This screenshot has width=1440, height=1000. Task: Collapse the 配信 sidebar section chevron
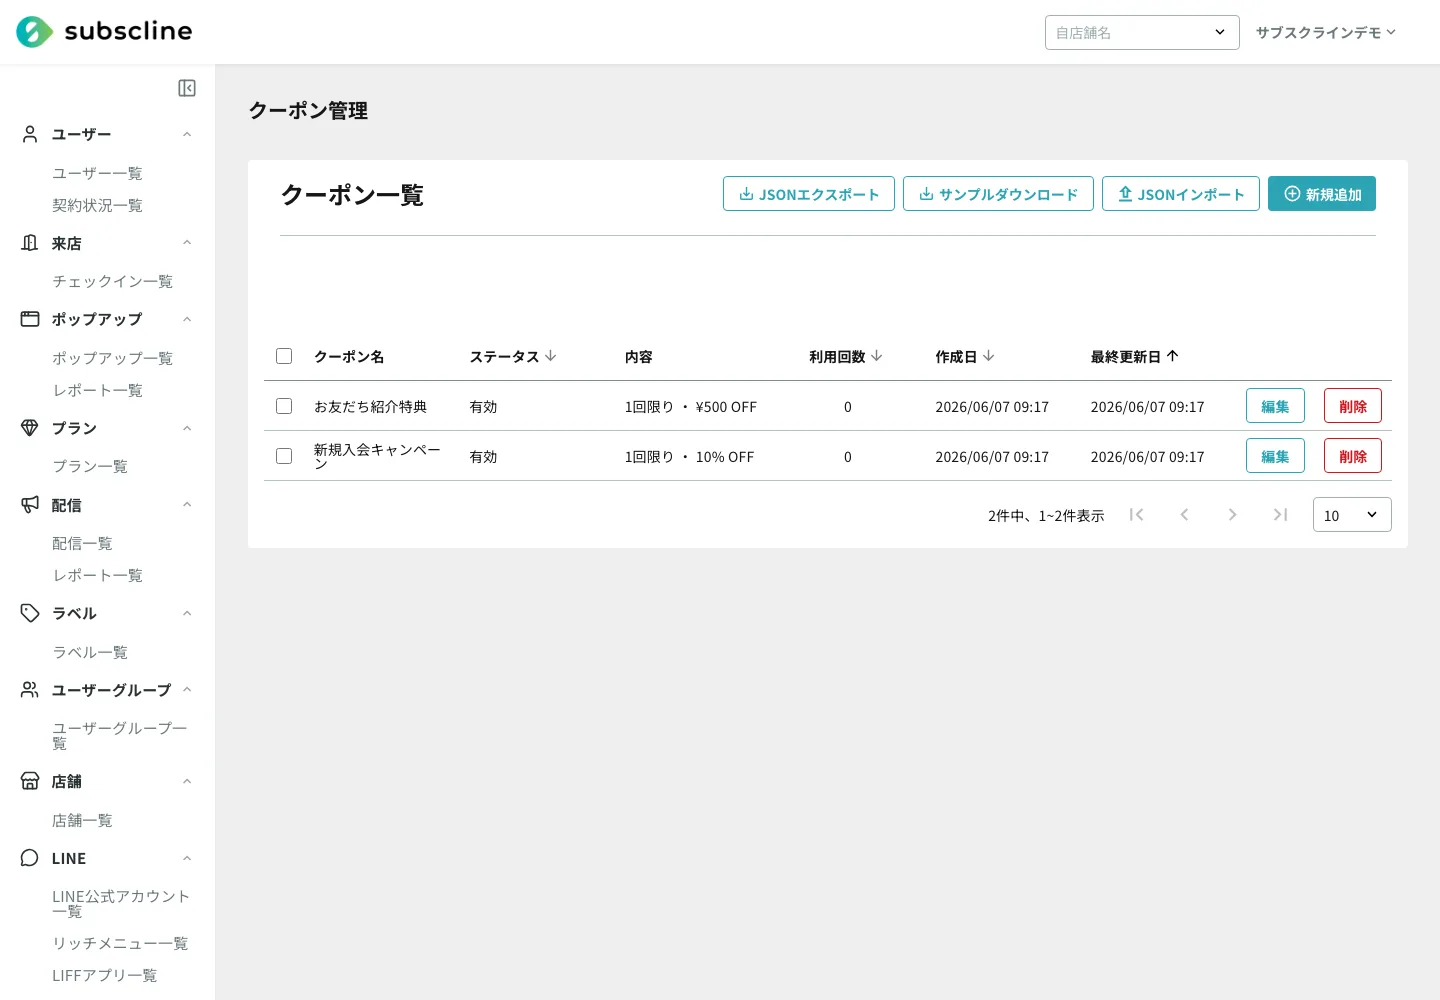click(x=187, y=505)
